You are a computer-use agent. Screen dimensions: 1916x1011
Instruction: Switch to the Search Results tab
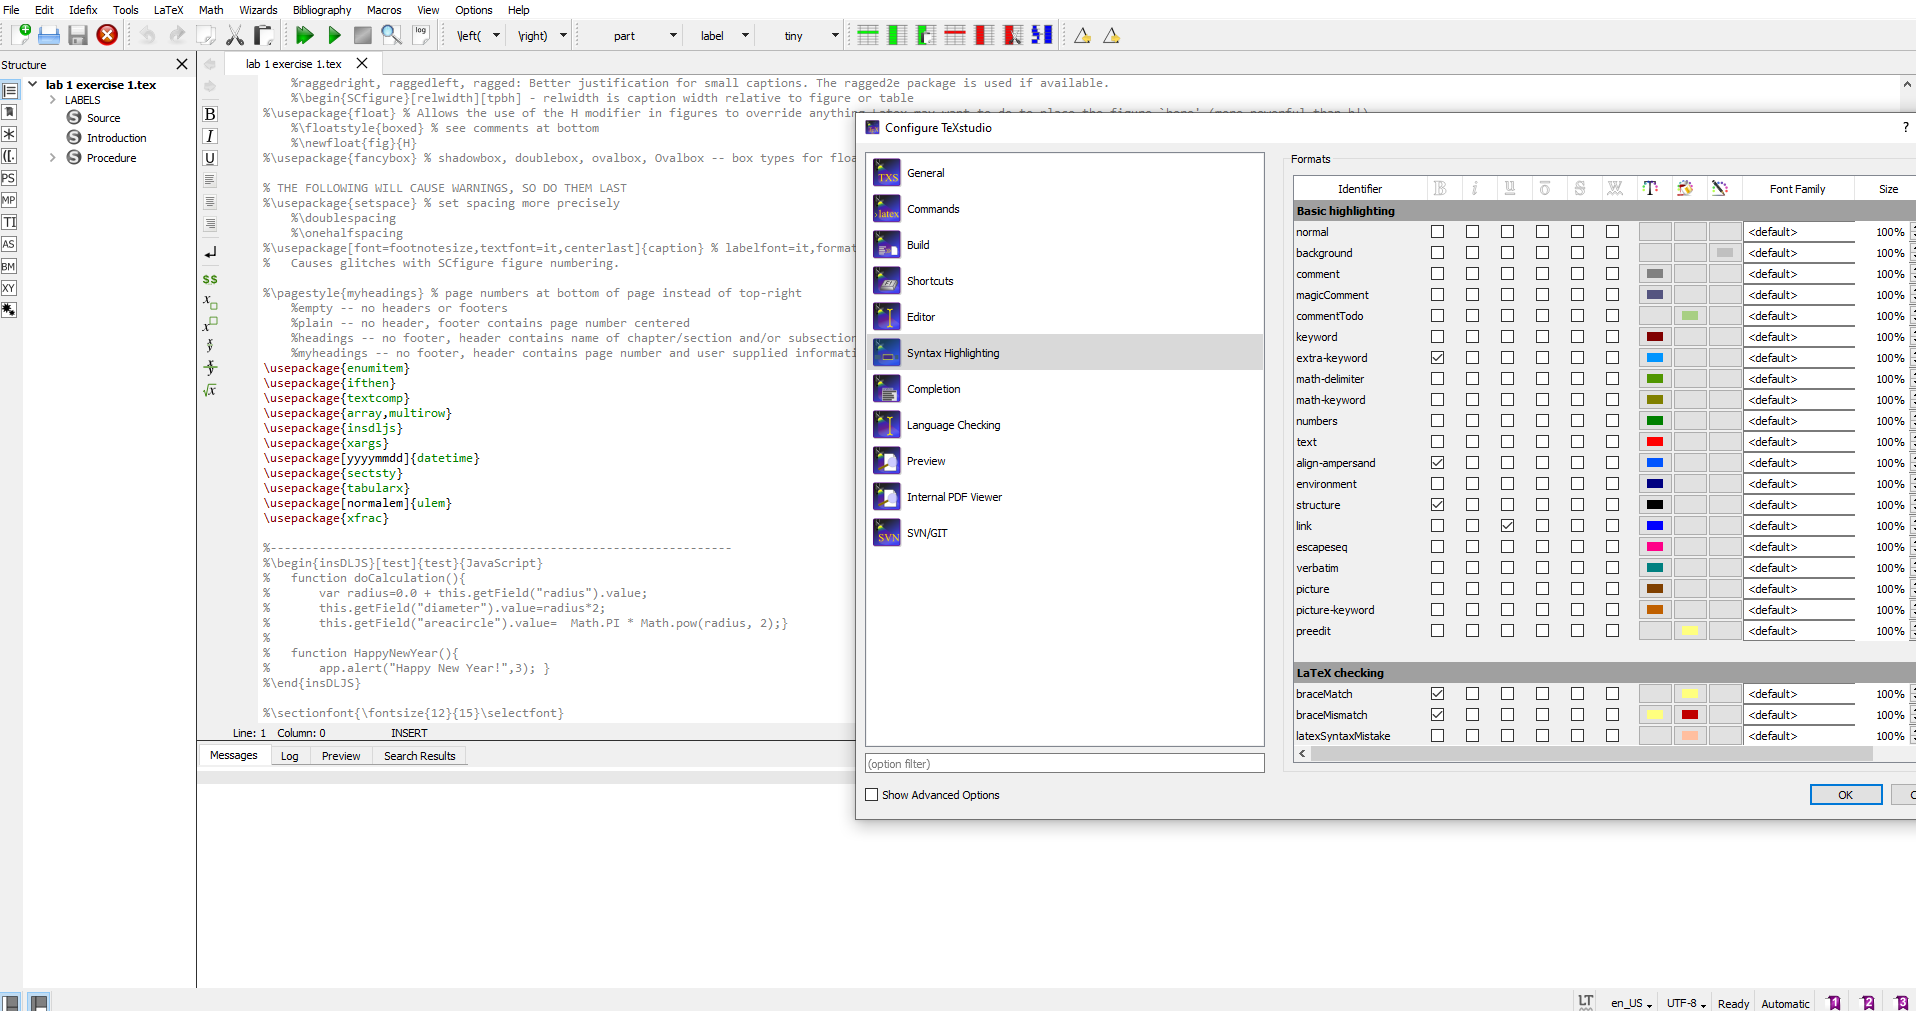[x=419, y=755]
